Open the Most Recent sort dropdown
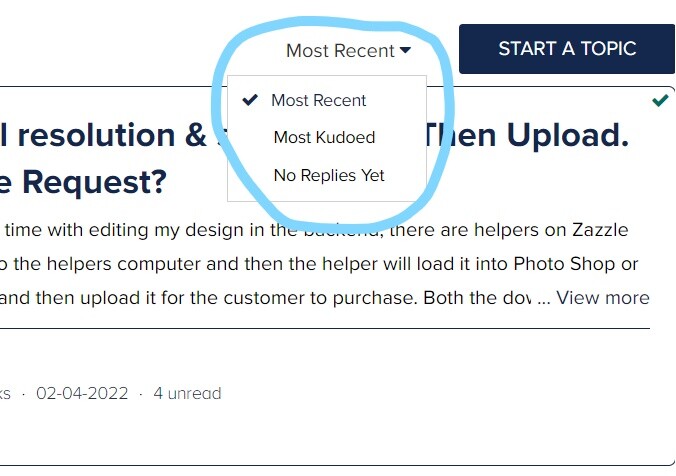This screenshot has width=676, height=476. click(x=348, y=50)
